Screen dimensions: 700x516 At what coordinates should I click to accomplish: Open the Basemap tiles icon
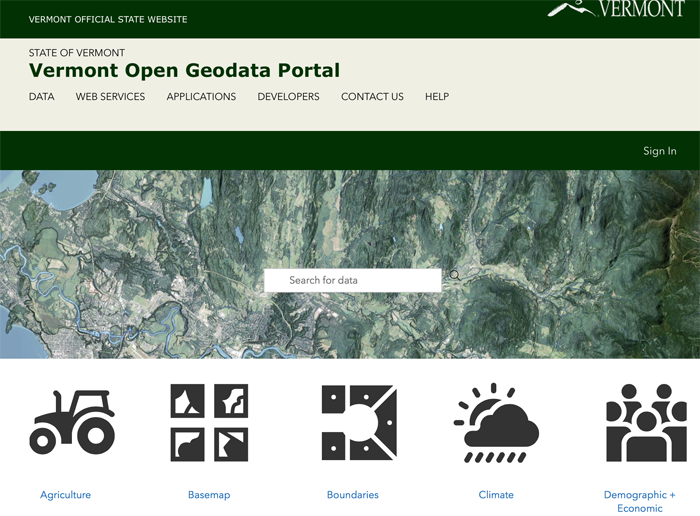pyautogui.click(x=209, y=422)
